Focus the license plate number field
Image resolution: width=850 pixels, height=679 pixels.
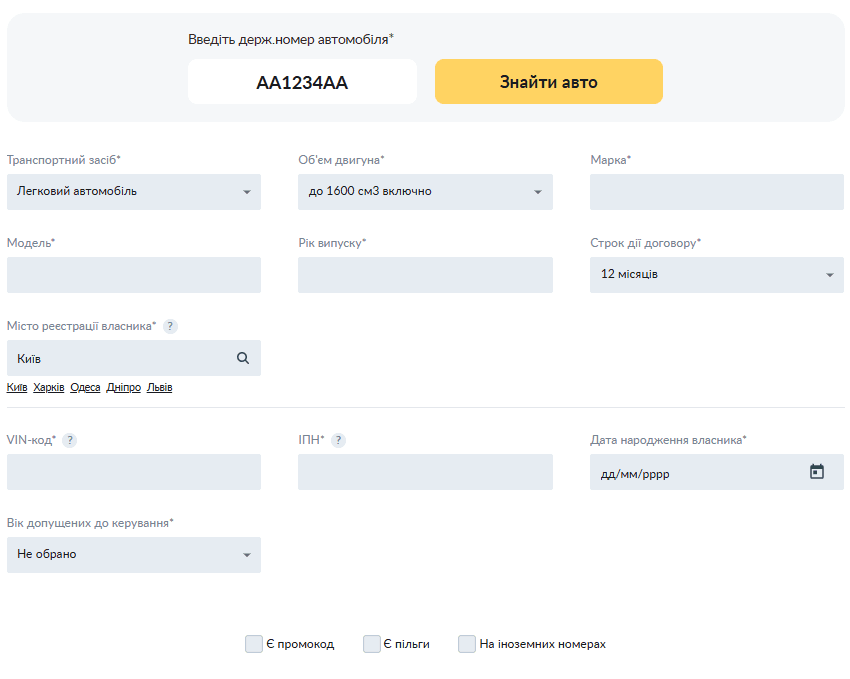pos(302,82)
